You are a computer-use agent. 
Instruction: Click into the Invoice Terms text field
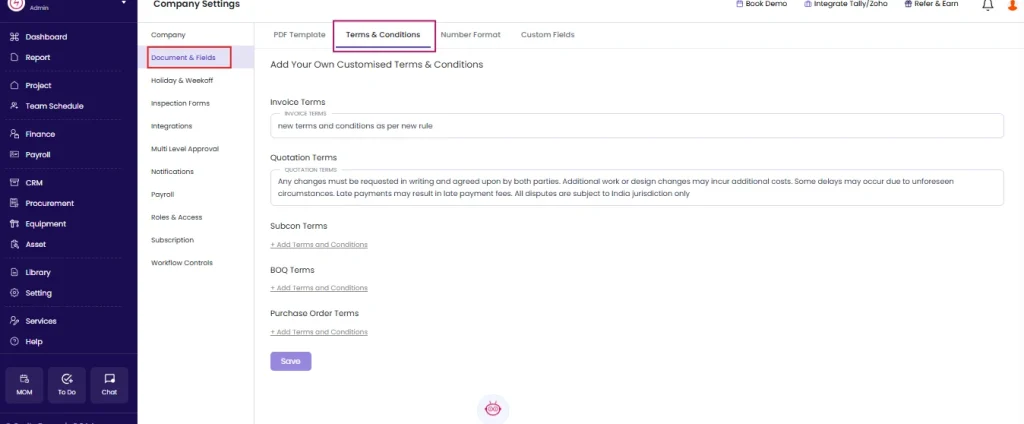[x=637, y=126]
